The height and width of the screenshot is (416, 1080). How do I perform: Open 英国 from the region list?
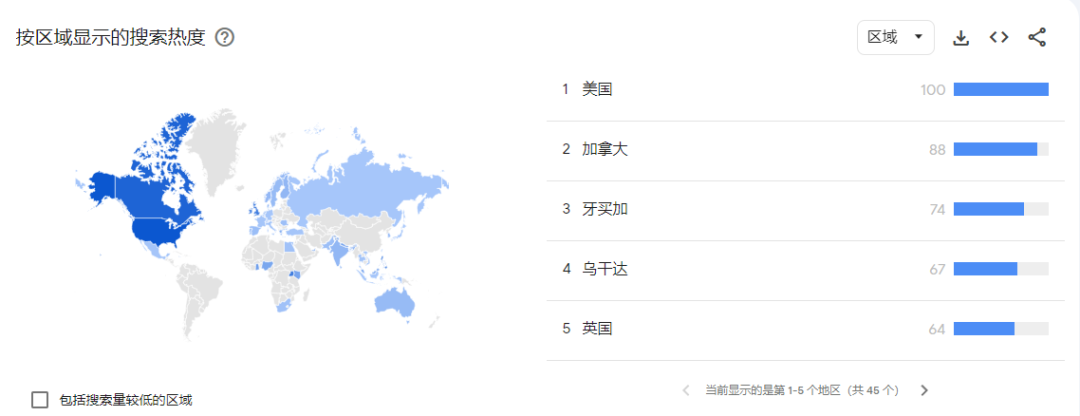click(597, 329)
